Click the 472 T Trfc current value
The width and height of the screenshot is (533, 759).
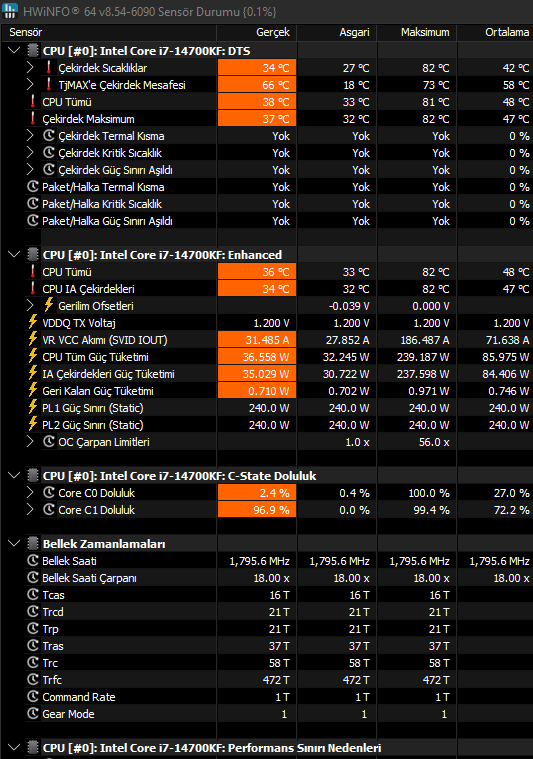pos(276,680)
